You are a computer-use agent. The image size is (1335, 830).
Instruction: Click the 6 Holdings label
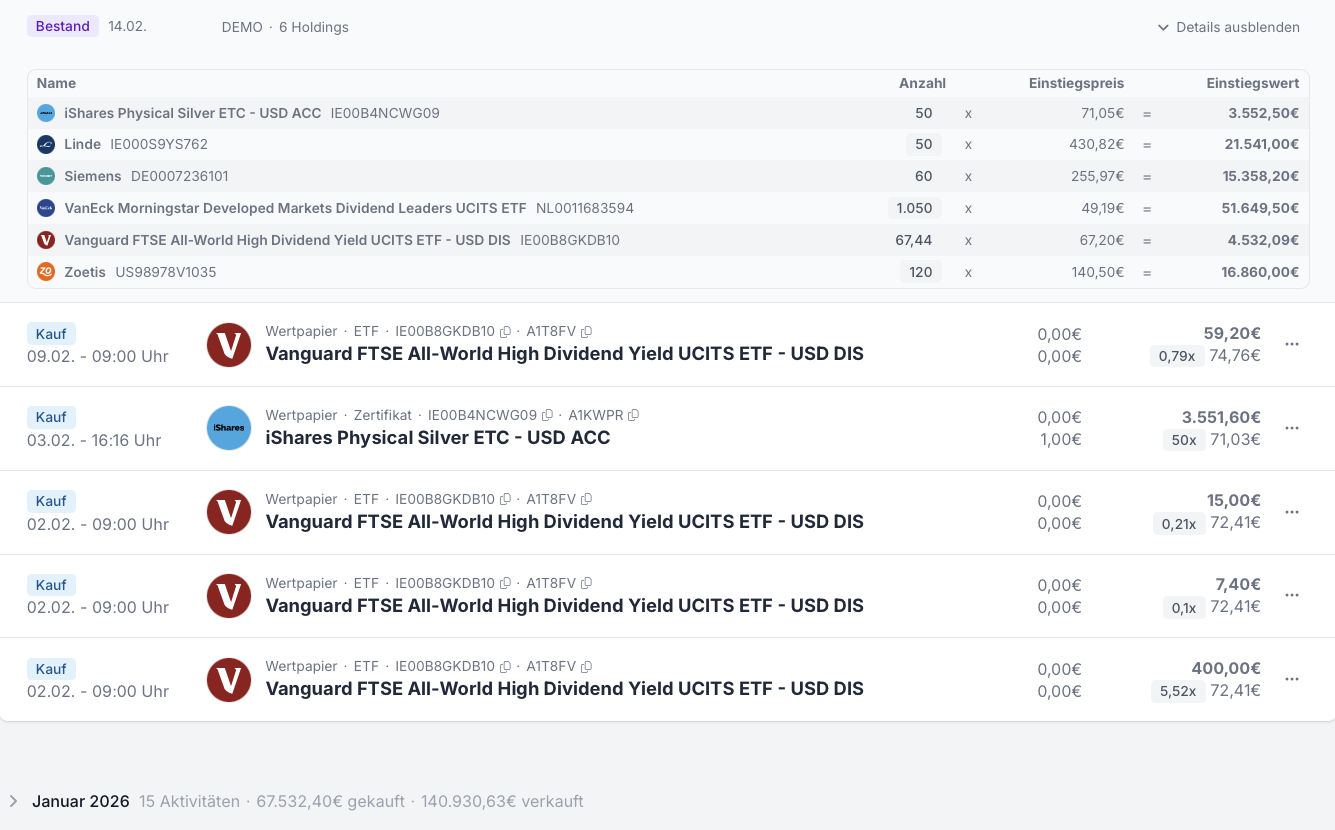[314, 27]
